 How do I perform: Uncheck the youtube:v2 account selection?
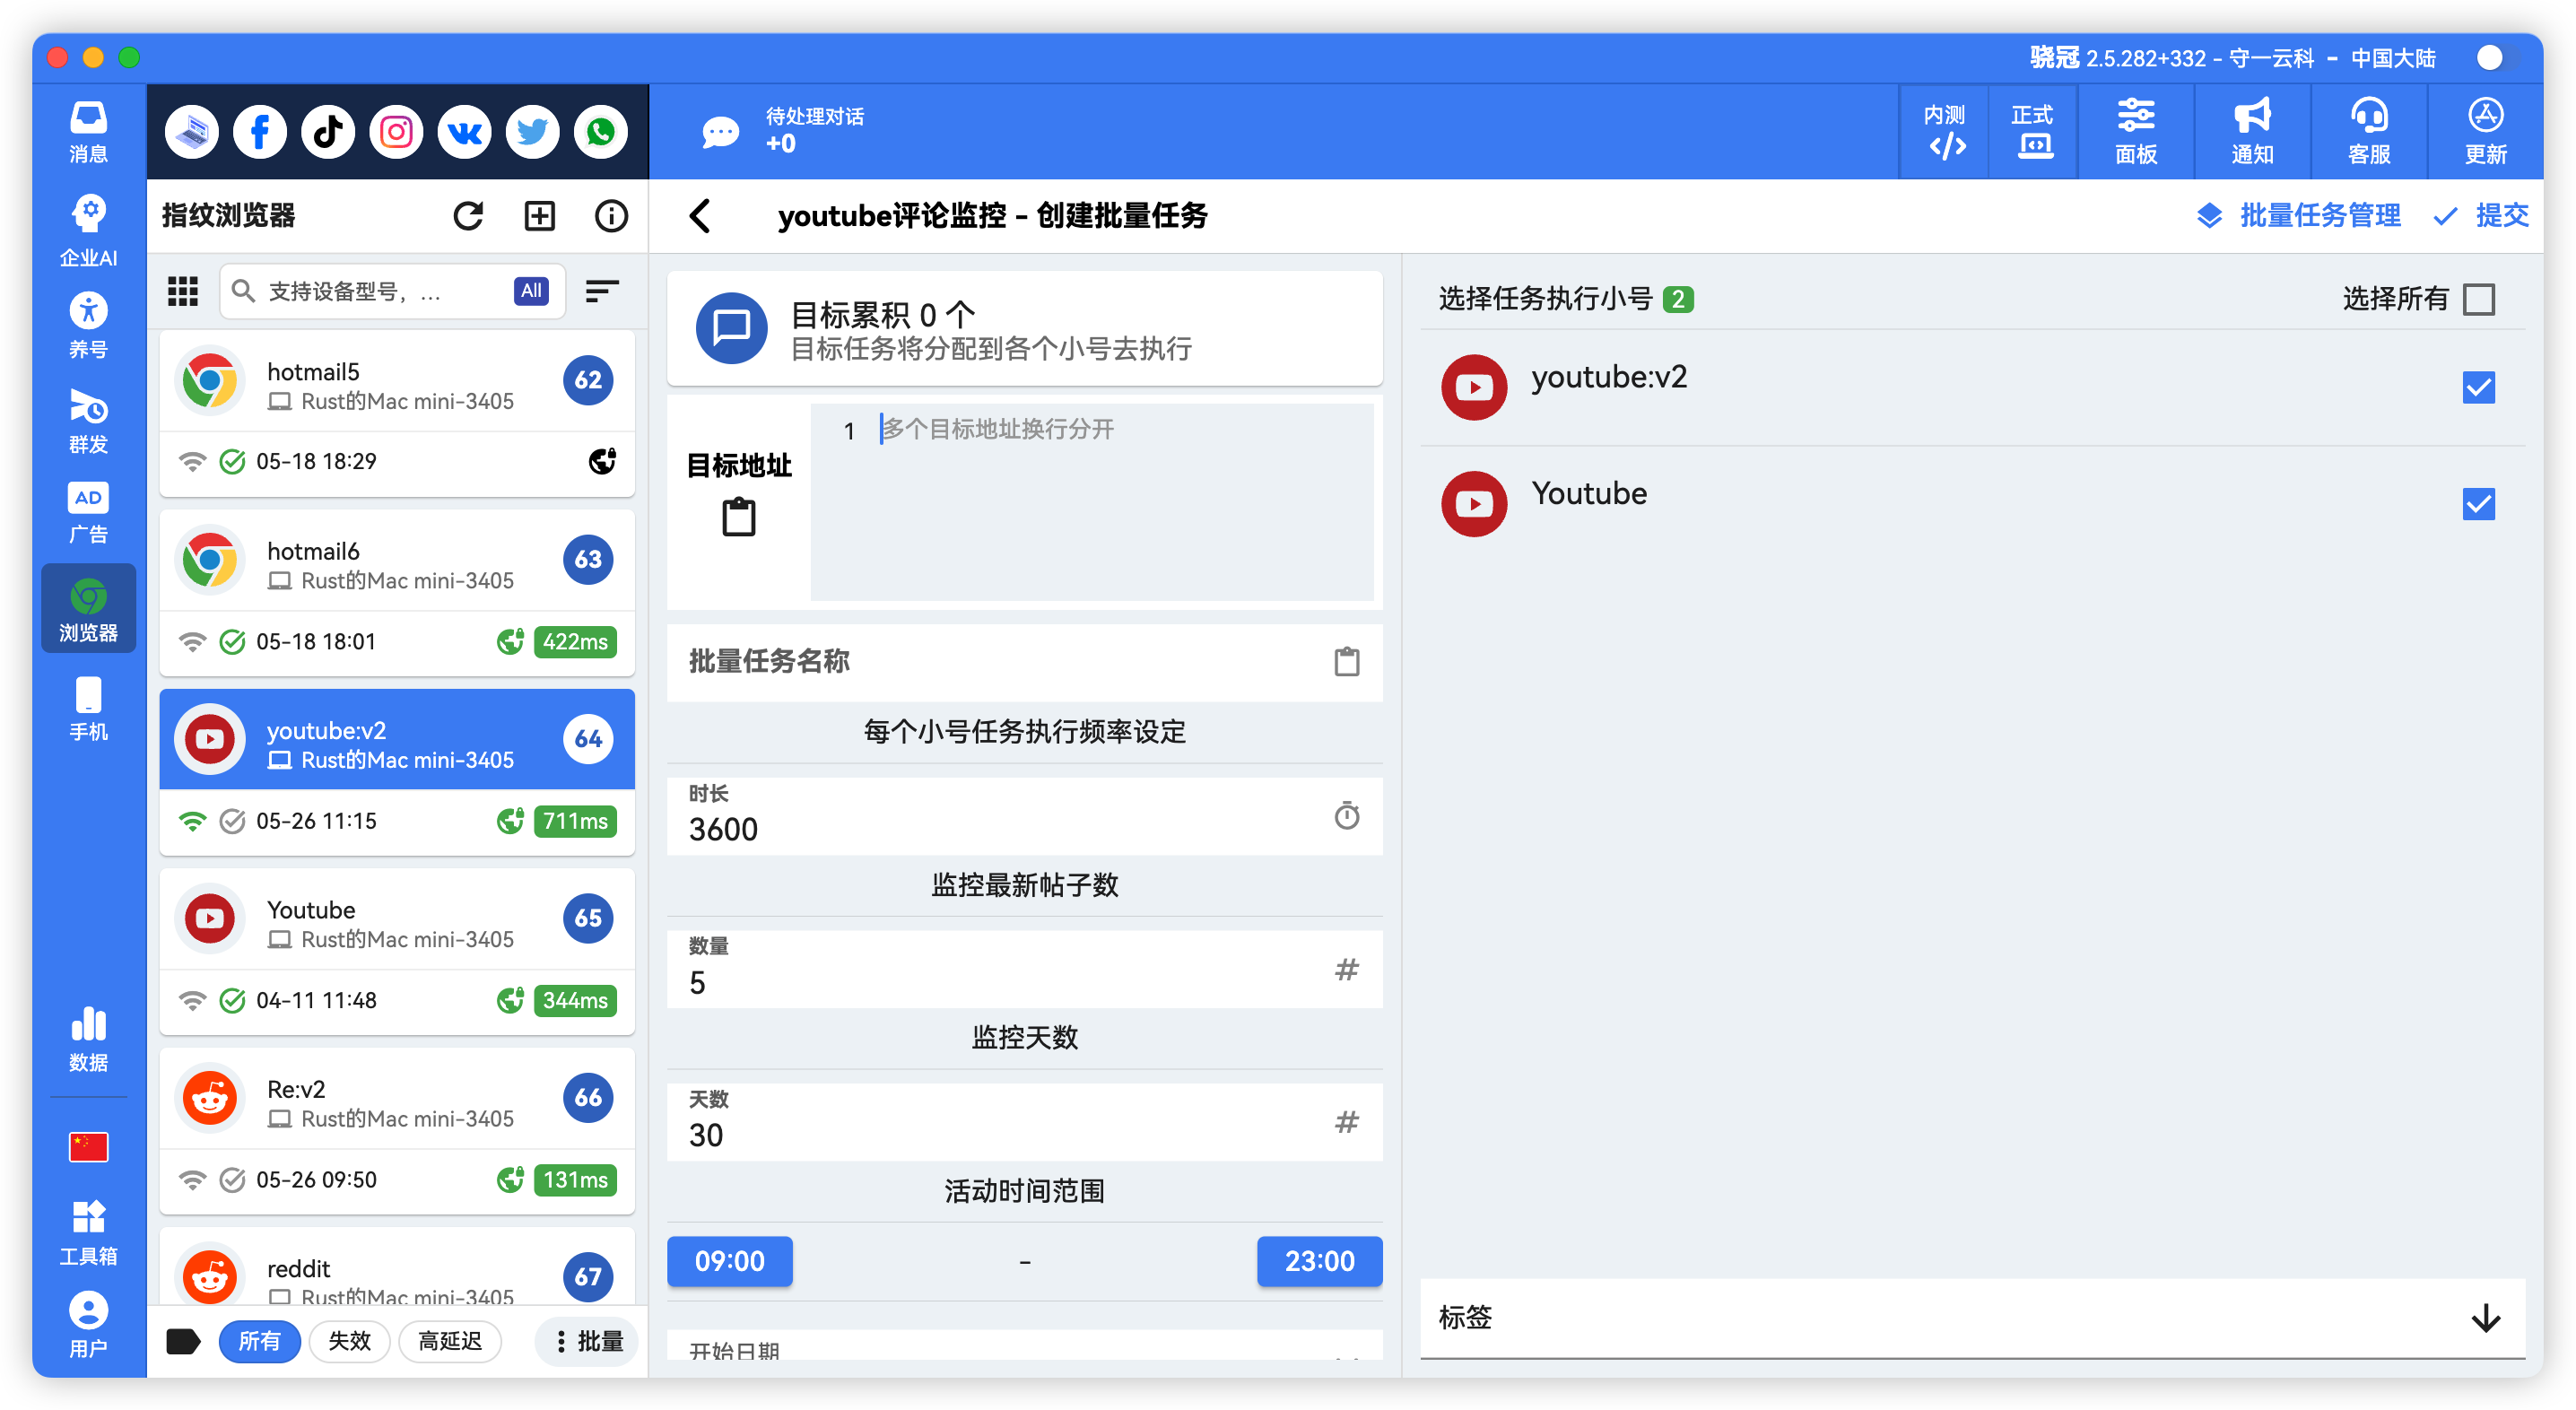[x=2479, y=387]
